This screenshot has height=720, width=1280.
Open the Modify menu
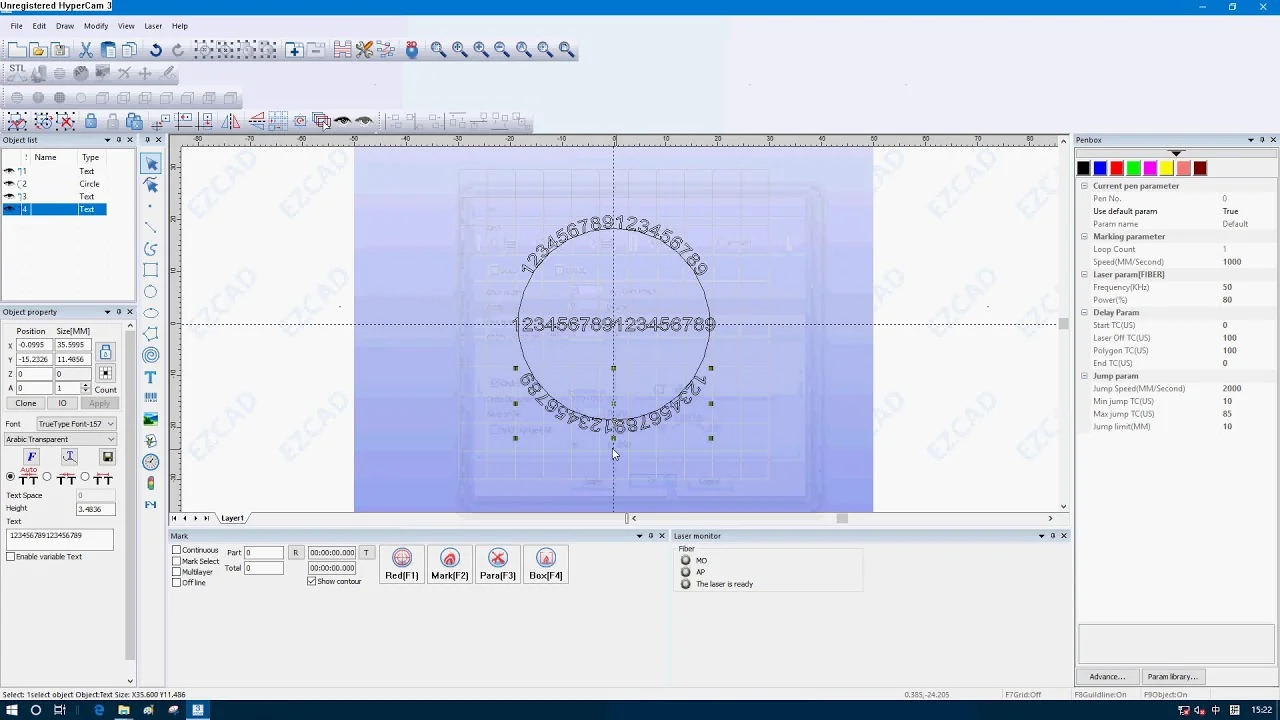(96, 26)
